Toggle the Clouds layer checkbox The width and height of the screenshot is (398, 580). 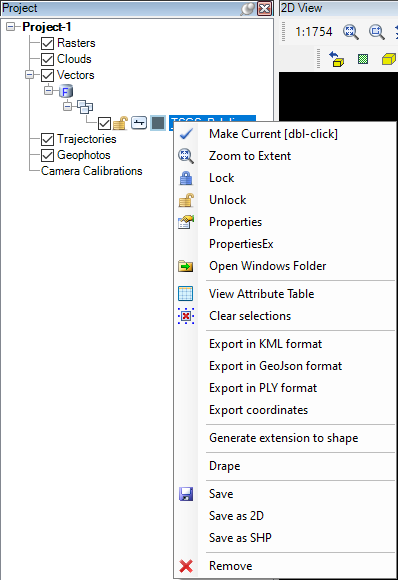coord(47,59)
